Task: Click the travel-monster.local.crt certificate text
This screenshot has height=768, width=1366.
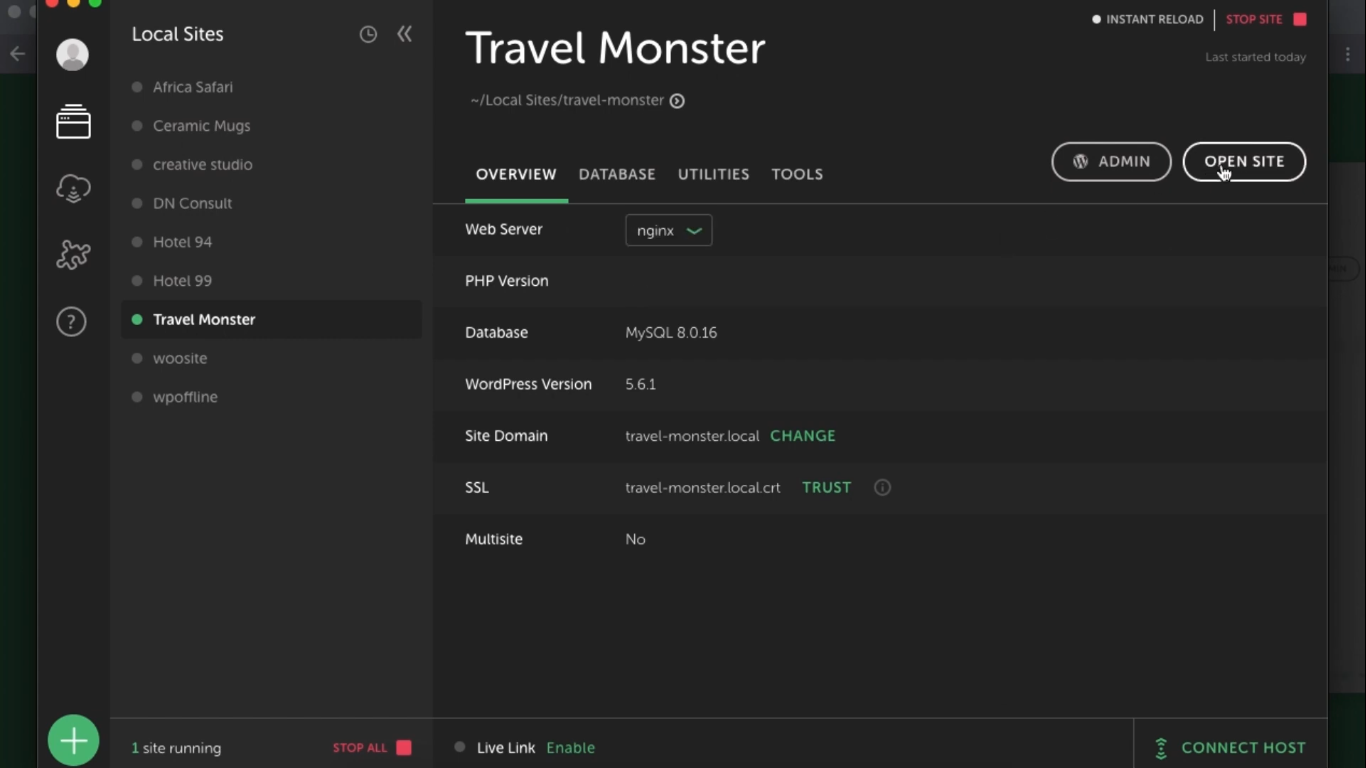Action: 703,488
